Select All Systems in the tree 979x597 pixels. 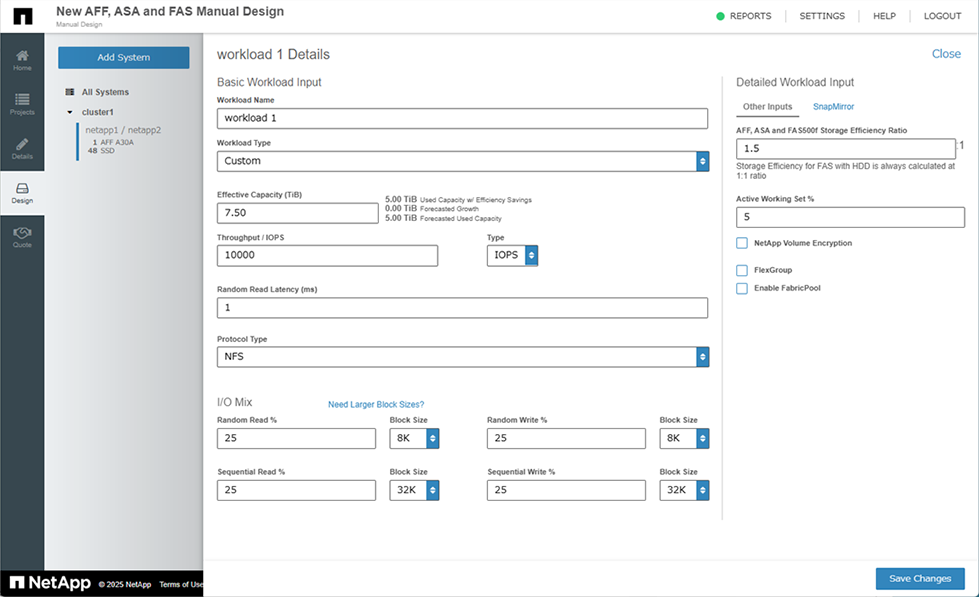105,92
